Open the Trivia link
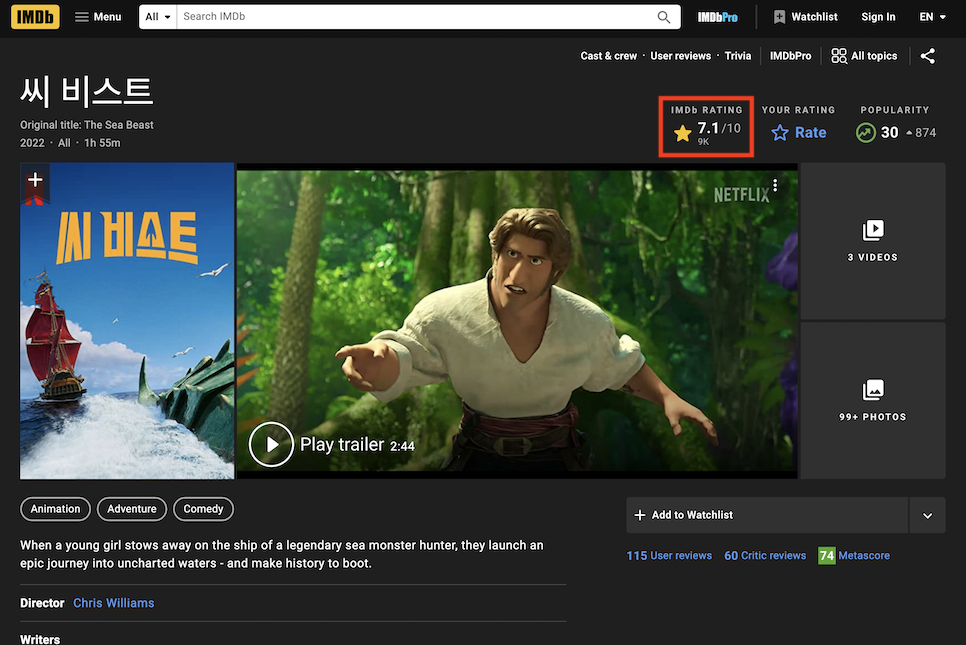The width and height of the screenshot is (966, 645). [737, 56]
